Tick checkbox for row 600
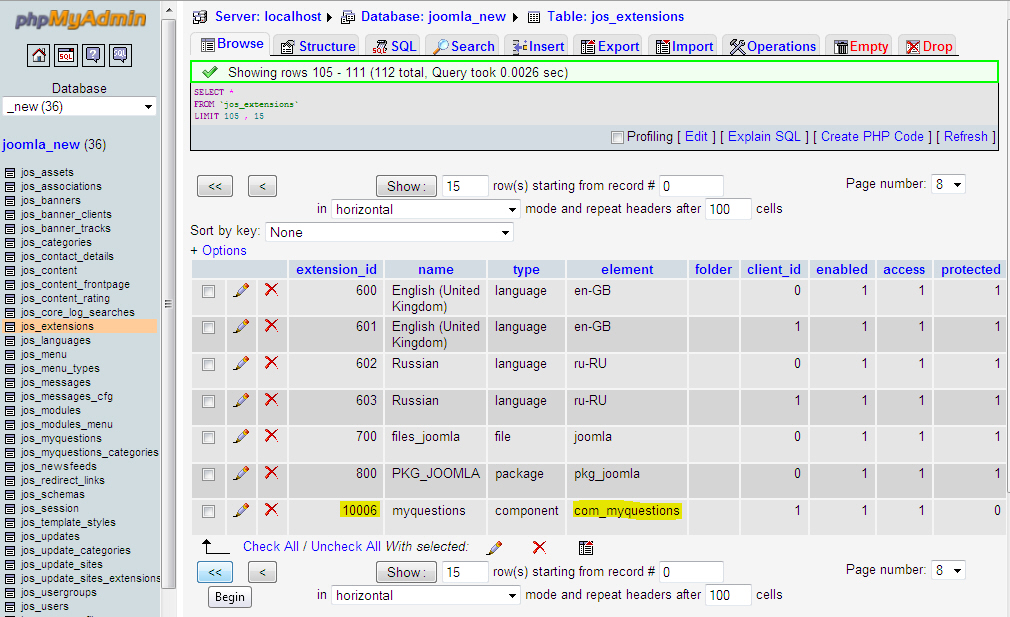Viewport: 1010px width, 617px height. pyautogui.click(x=208, y=292)
